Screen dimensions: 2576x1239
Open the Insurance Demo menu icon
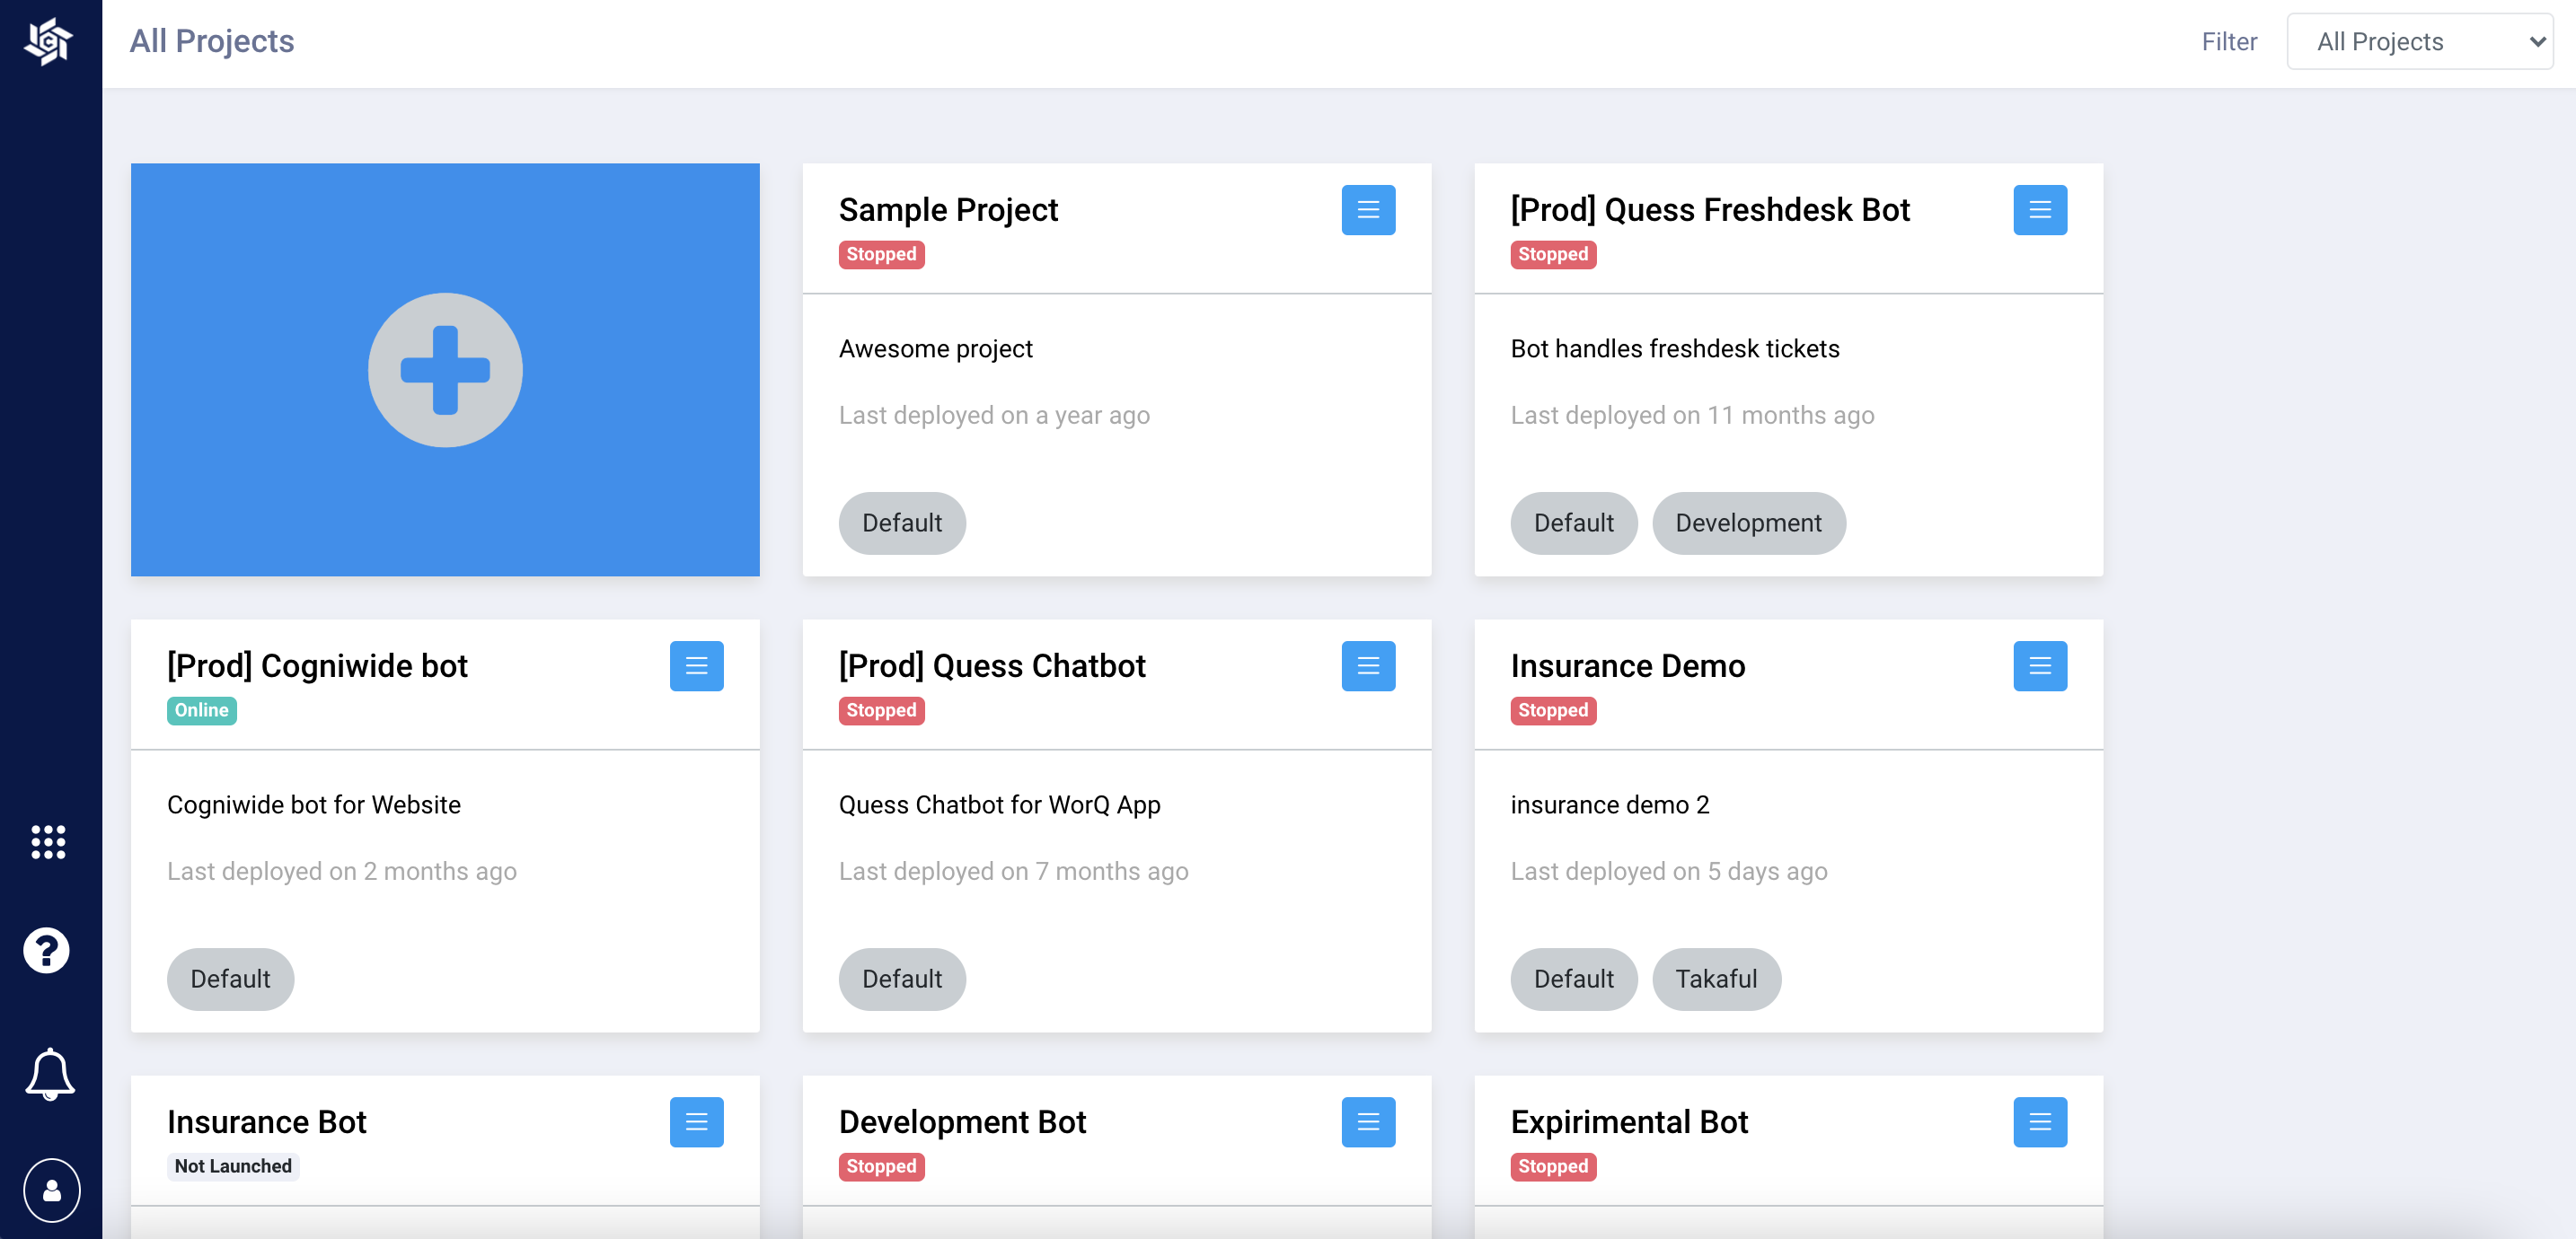2039,666
